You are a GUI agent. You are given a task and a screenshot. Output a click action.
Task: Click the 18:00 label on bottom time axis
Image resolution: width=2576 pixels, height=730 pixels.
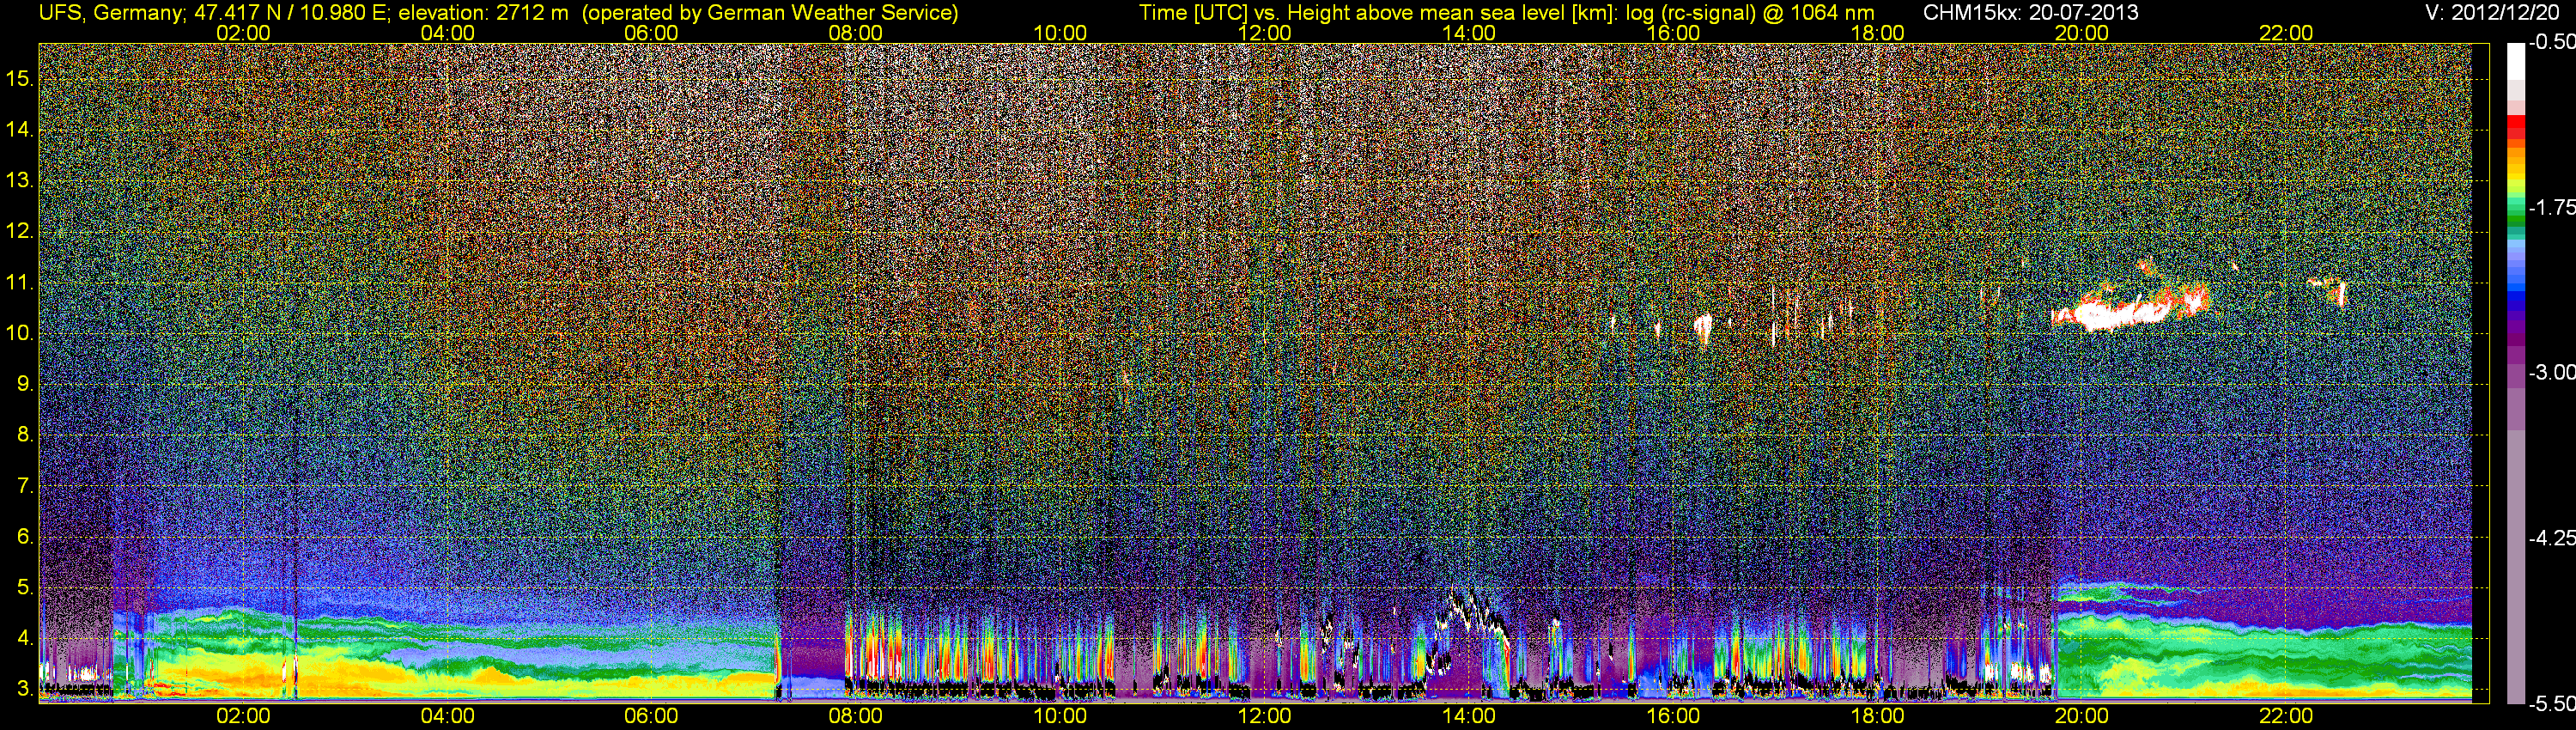coord(1877,716)
